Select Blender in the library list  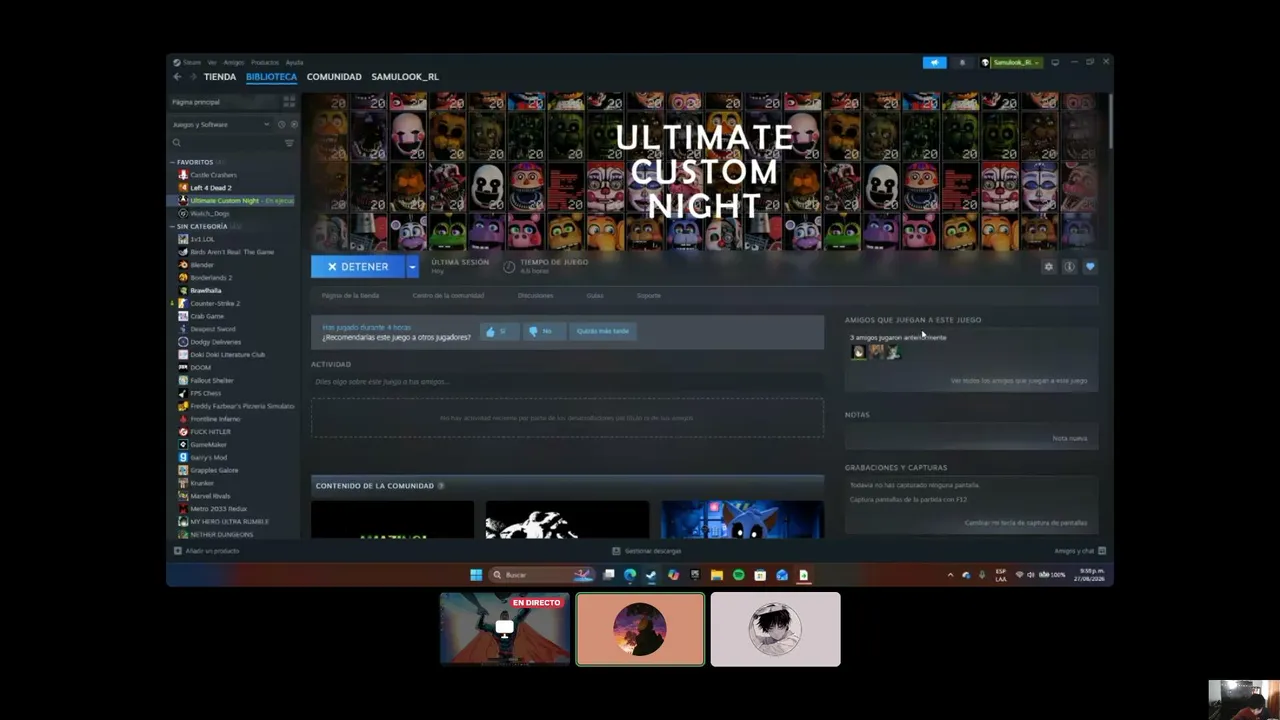tap(203, 265)
